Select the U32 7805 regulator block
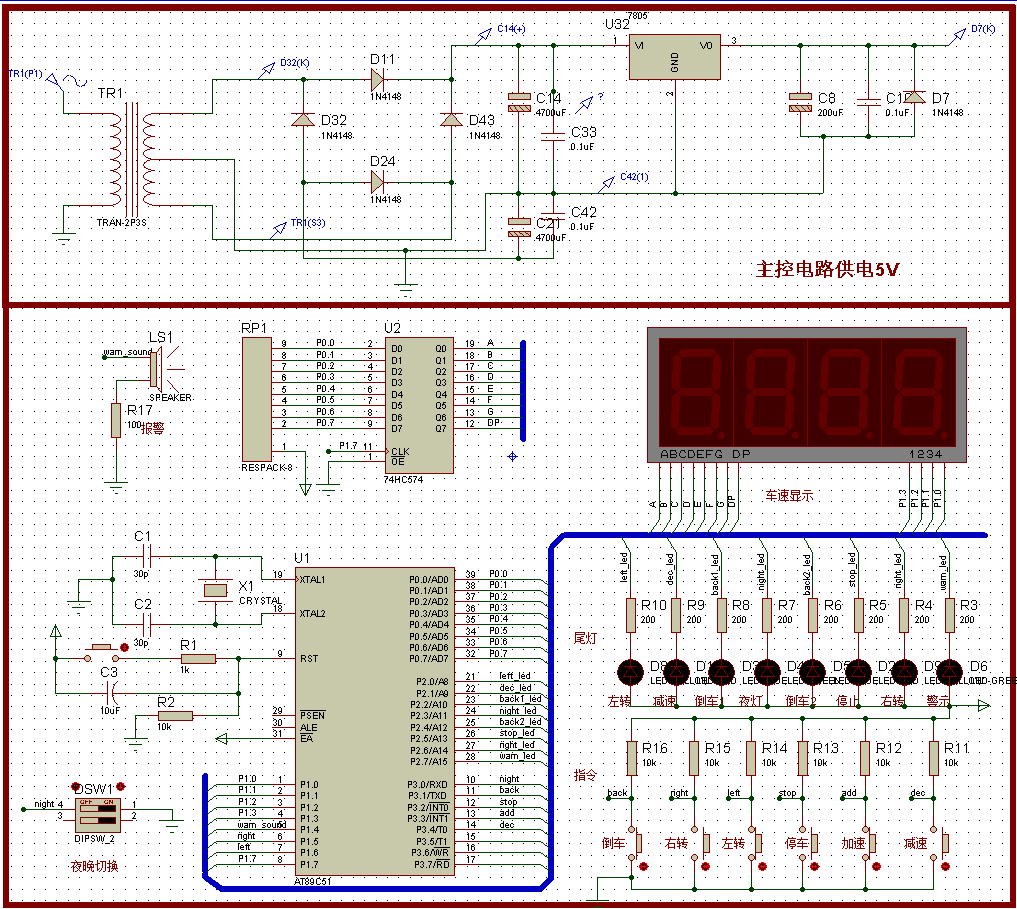The height and width of the screenshot is (909, 1017). (x=675, y=57)
